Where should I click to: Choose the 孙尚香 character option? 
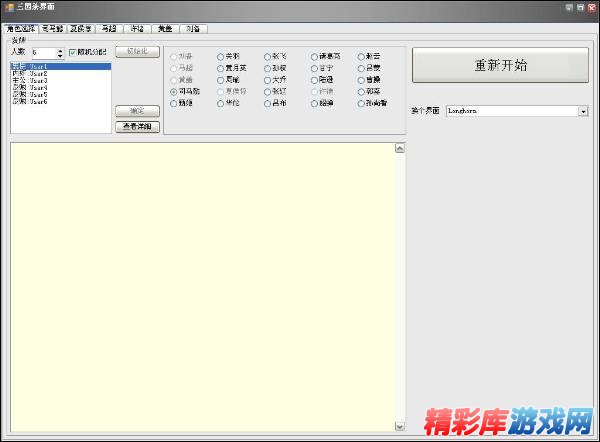coord(360,102)
